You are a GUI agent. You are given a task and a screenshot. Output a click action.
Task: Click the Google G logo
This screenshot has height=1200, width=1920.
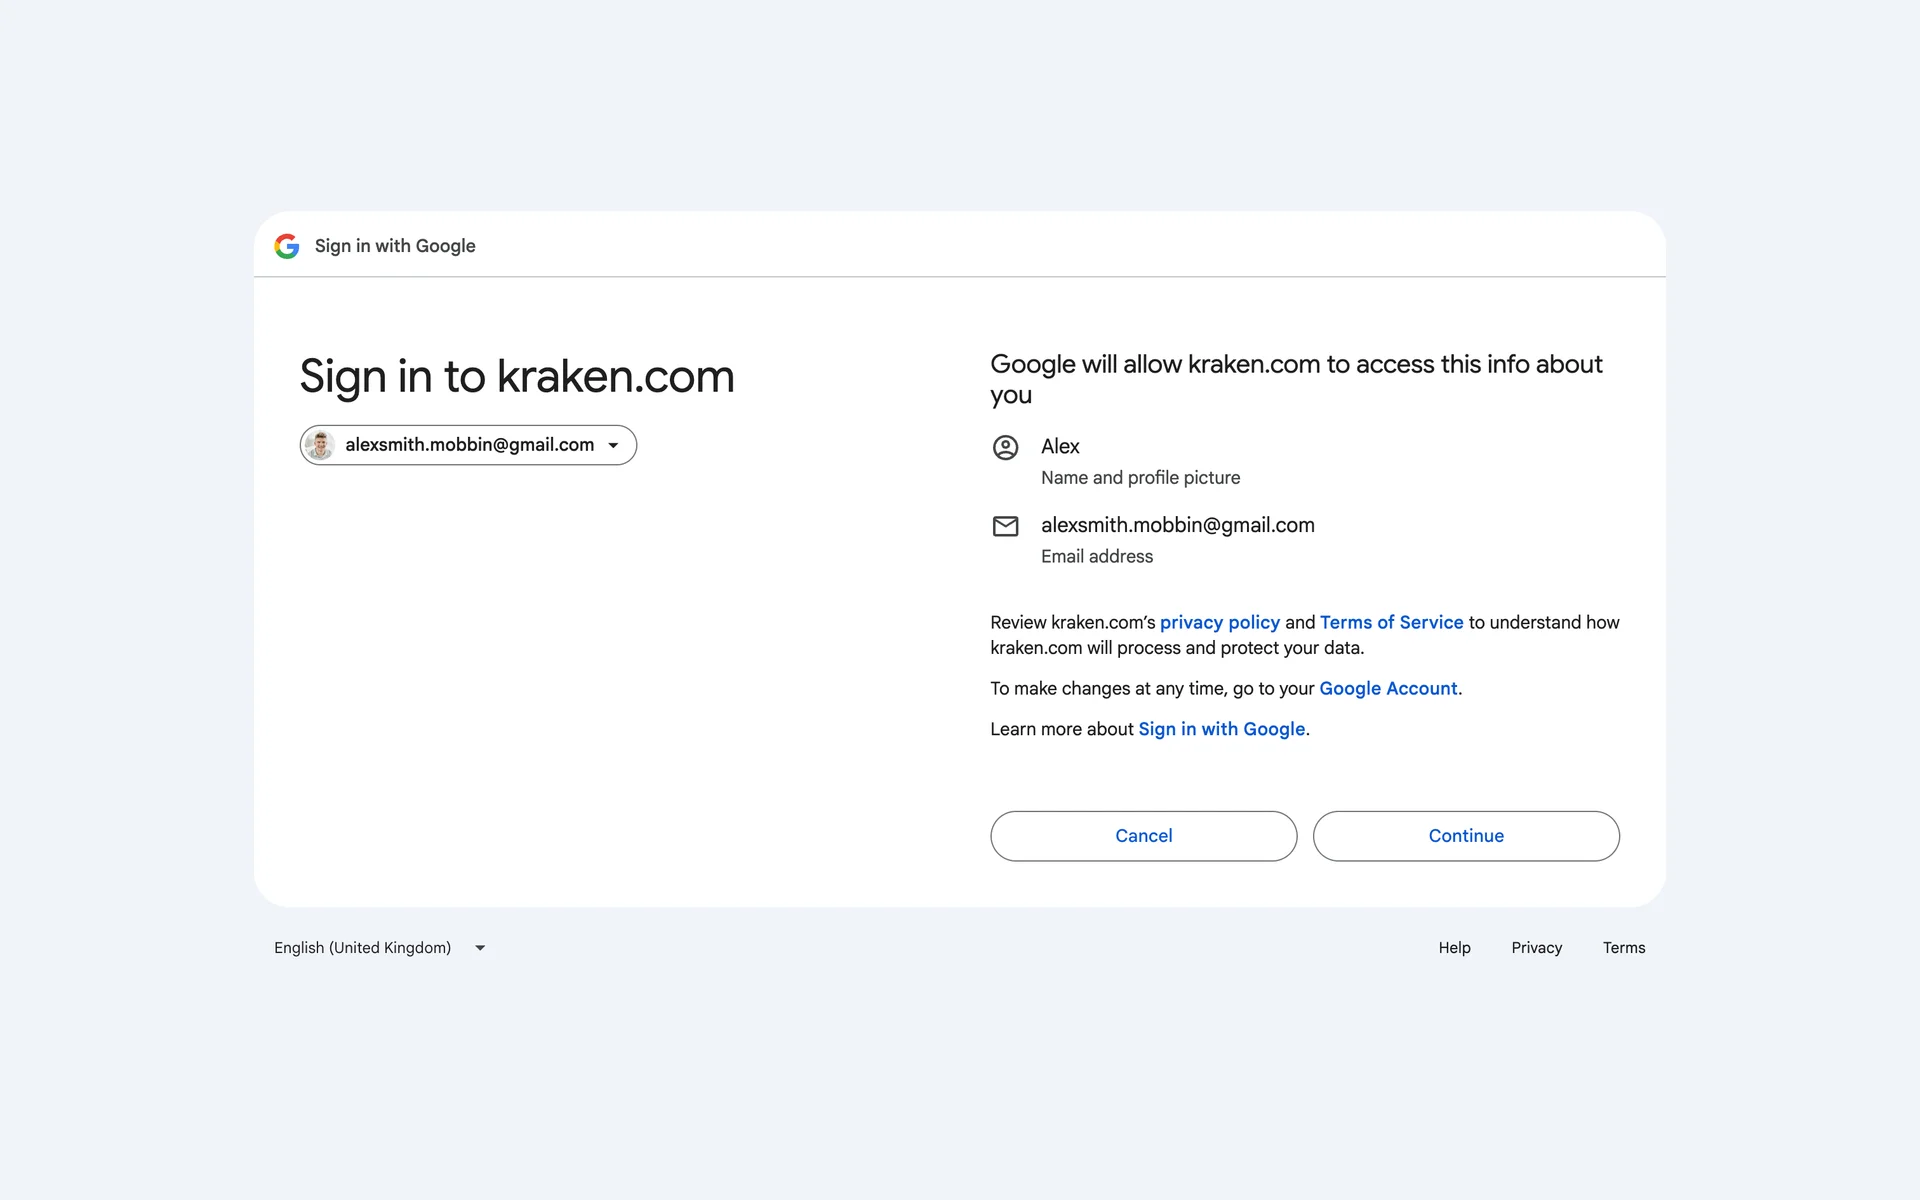tap(287, 246)
